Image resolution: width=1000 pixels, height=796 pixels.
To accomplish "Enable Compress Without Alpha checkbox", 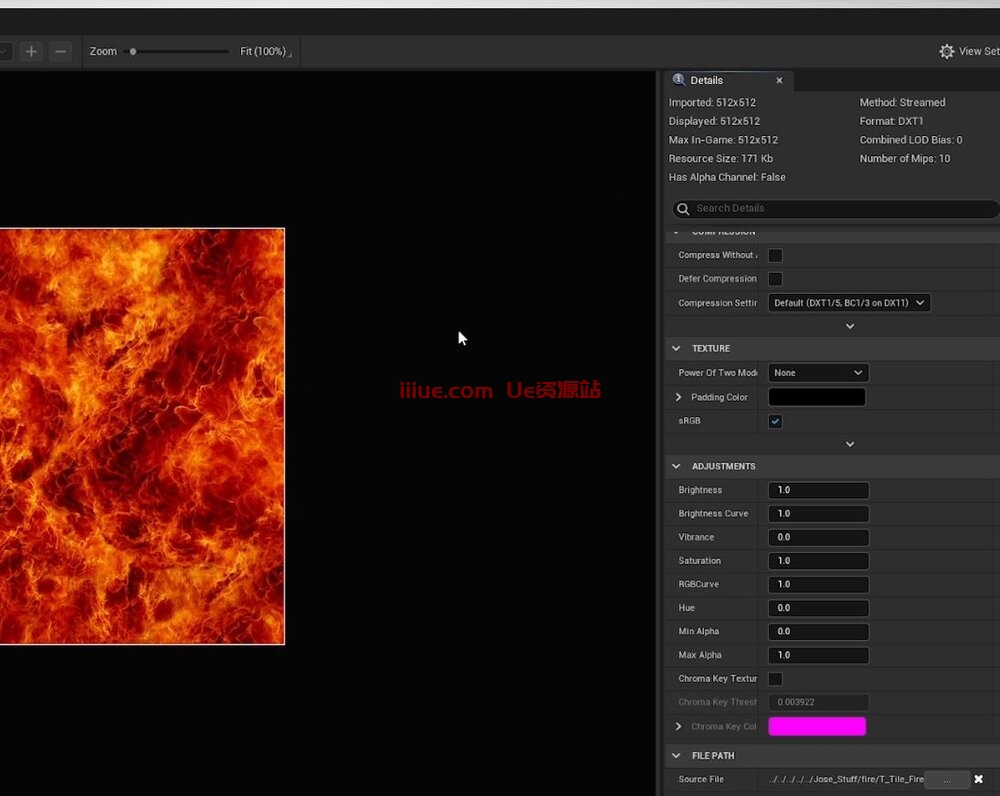I will click(775, 255).
